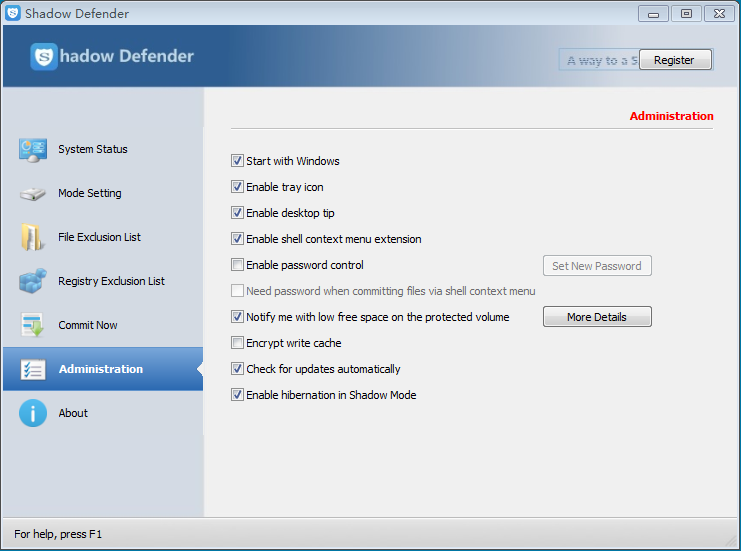Uncheck Start with Windows
741x551 pixels.
(237, 161)
